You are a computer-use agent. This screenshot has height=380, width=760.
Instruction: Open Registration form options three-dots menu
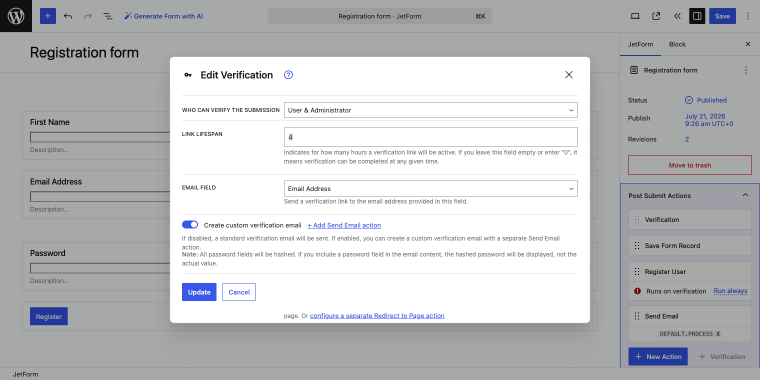click(746, 70)
